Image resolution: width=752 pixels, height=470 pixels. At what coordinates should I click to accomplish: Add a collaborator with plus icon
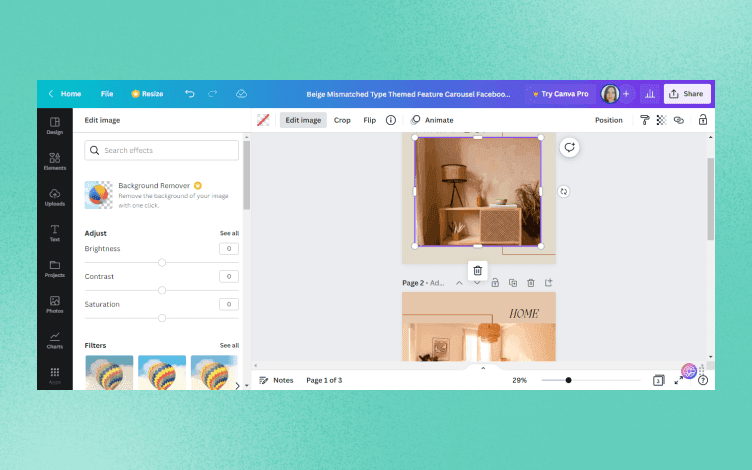626,94
